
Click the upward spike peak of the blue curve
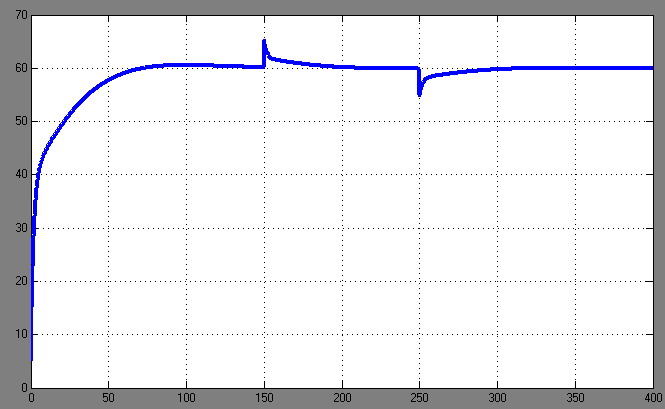click(x=264, y=41)
